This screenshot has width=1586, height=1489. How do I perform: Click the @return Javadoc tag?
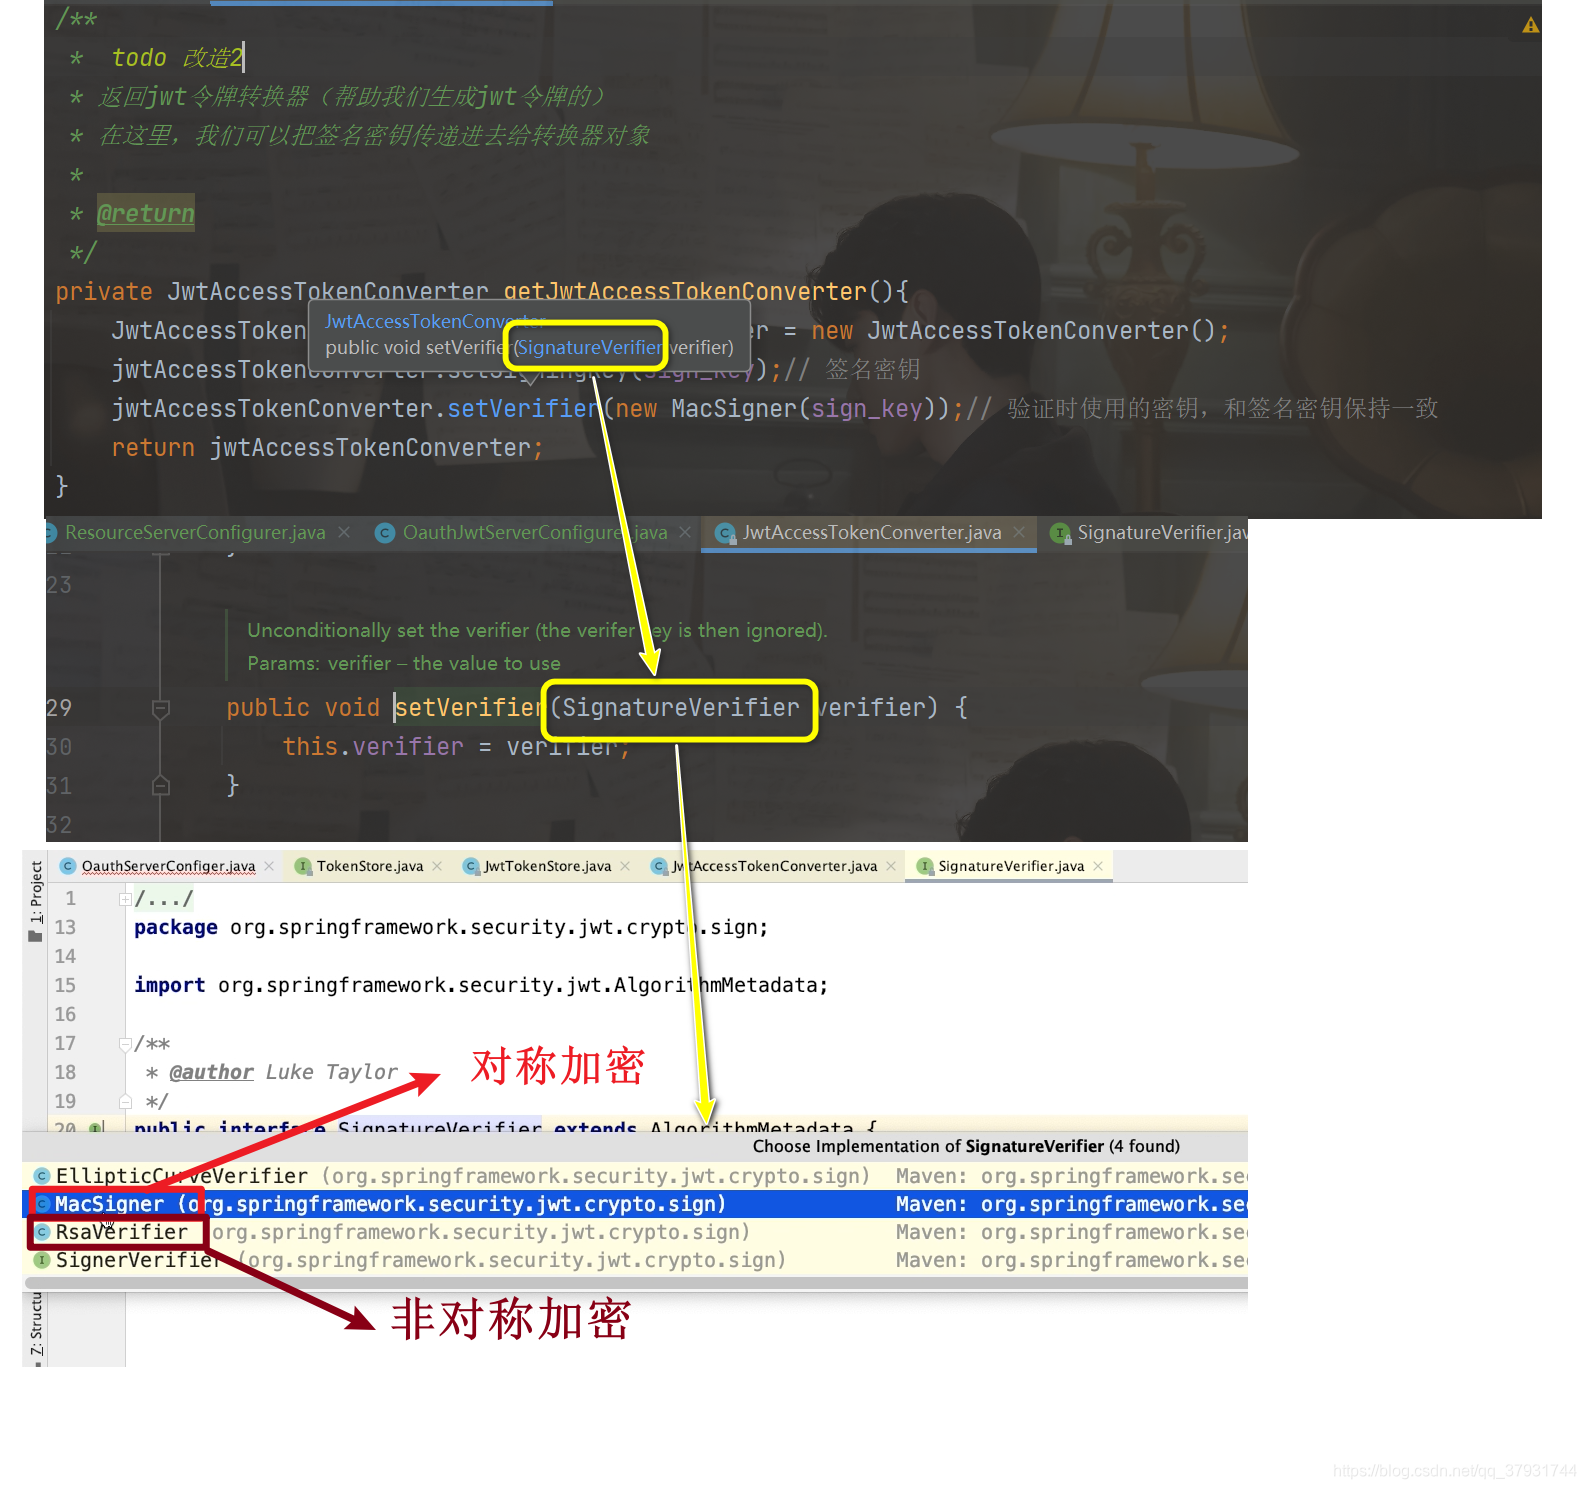point(146,213)
